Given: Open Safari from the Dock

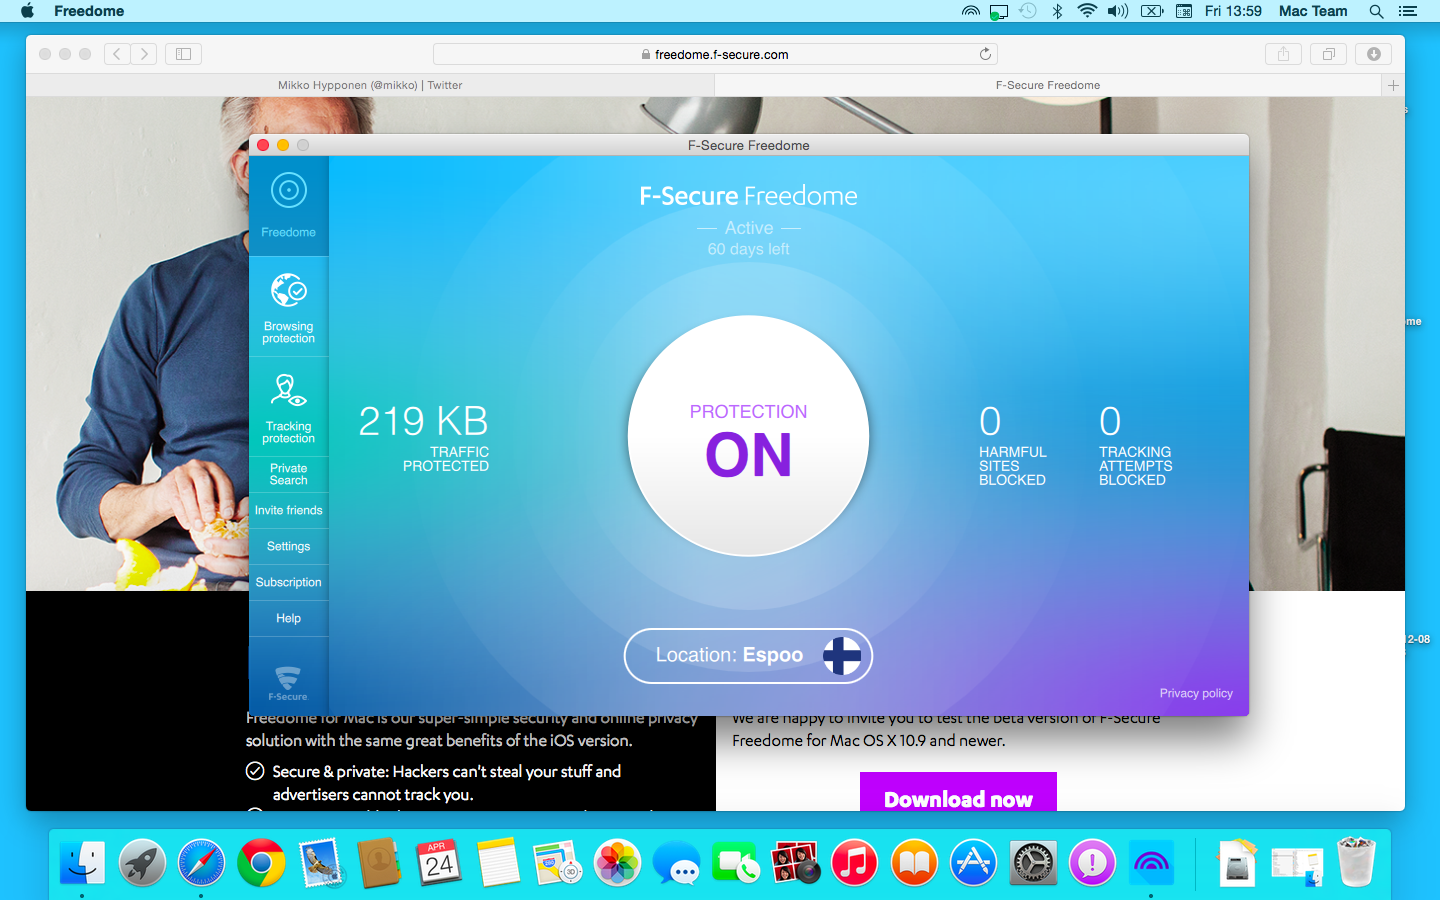Looking at the screenshot, I should coord(201,862).
